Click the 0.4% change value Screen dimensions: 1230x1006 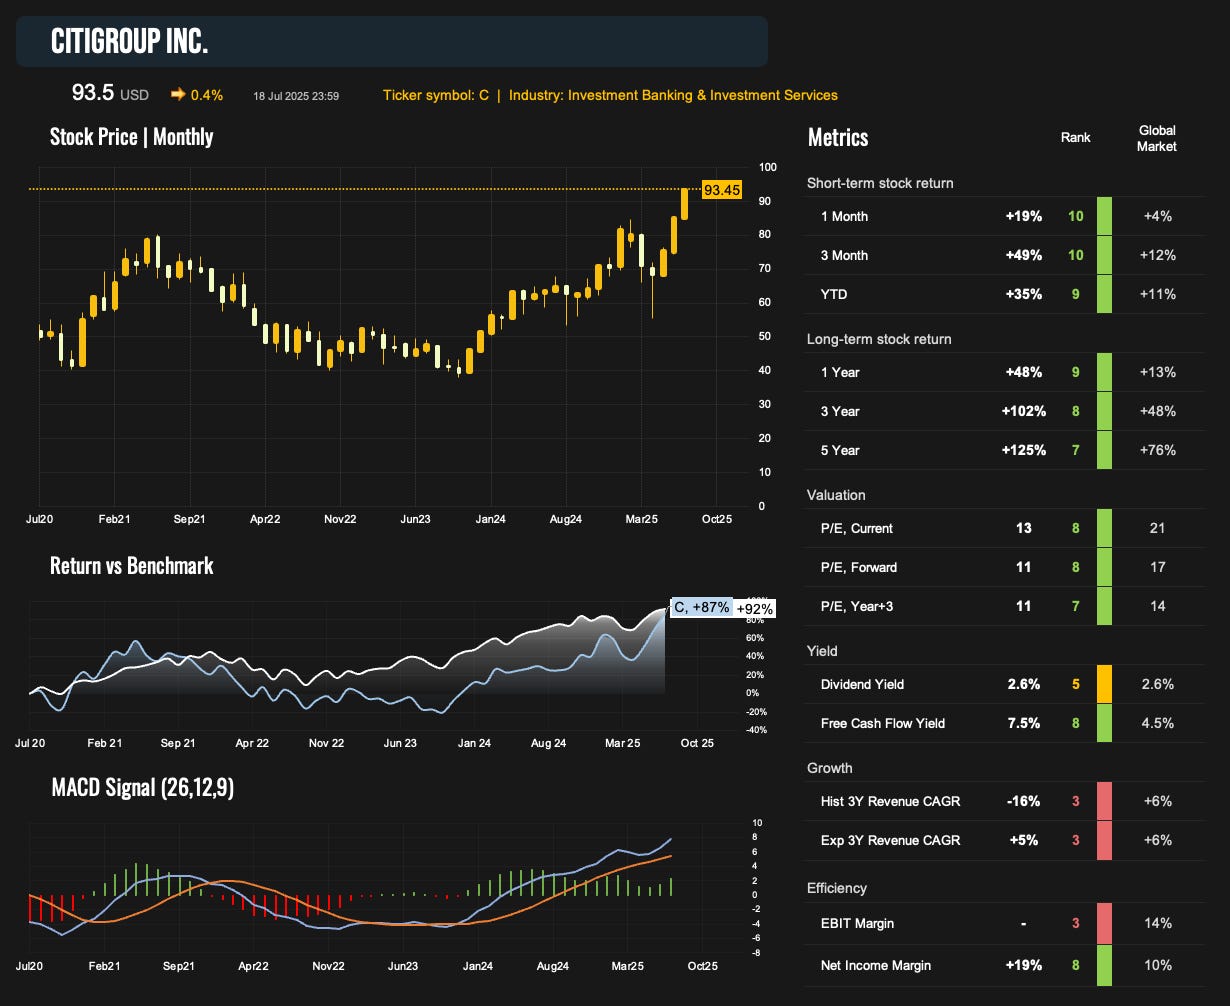tap(207, 95)
